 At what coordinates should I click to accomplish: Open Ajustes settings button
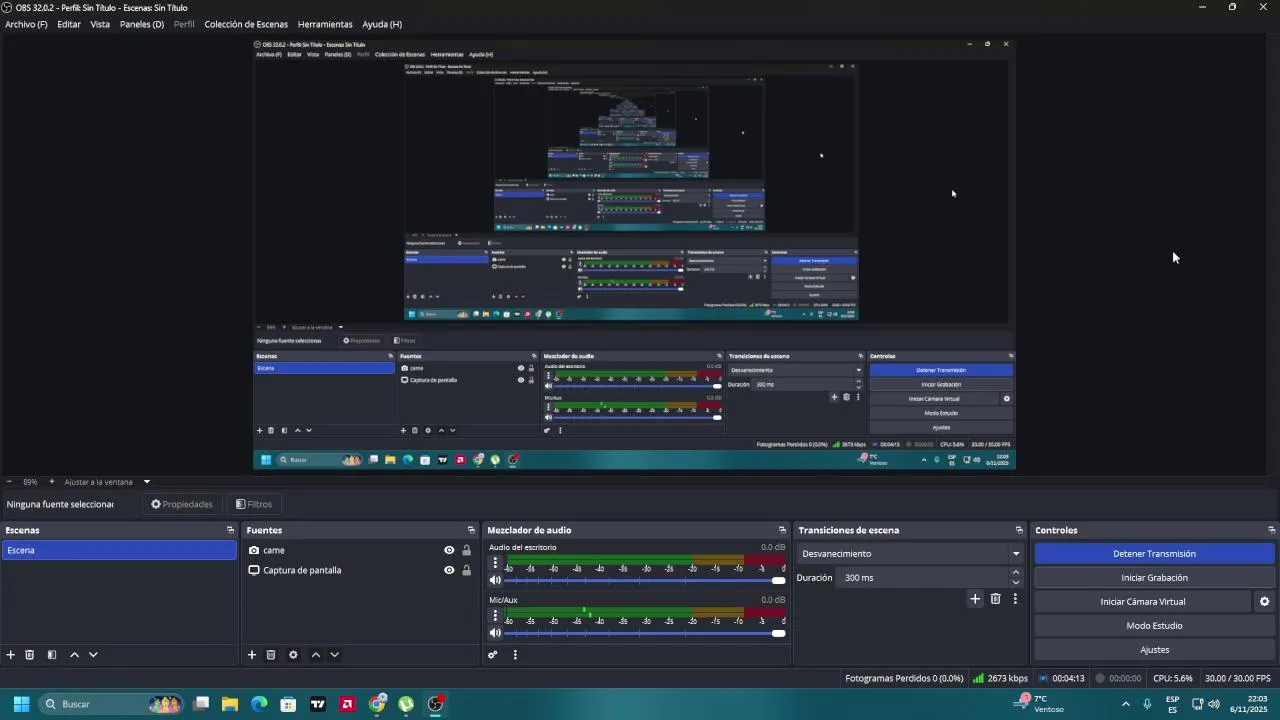point(1154,650)
